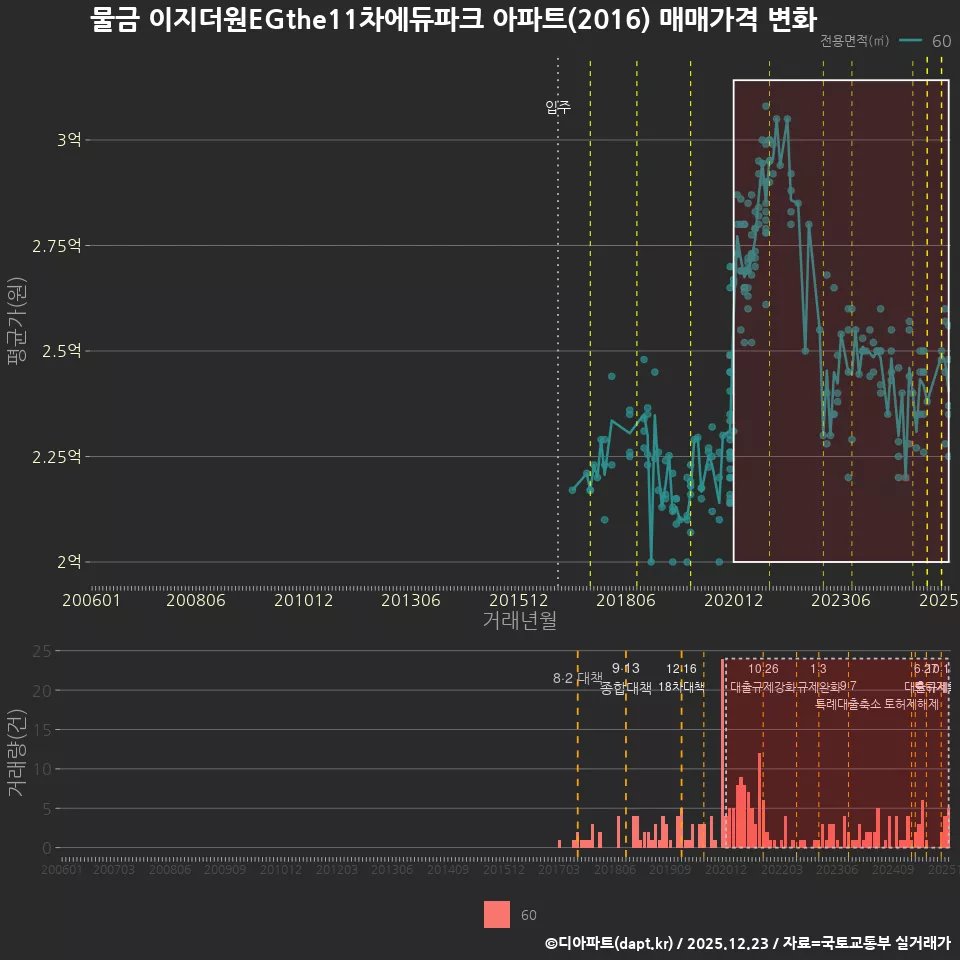This screenshot has width=960, height=960.
Task: Select the 12·16 18차대책 policy marker
Action: pyautogui.click(x=681, y=678)
